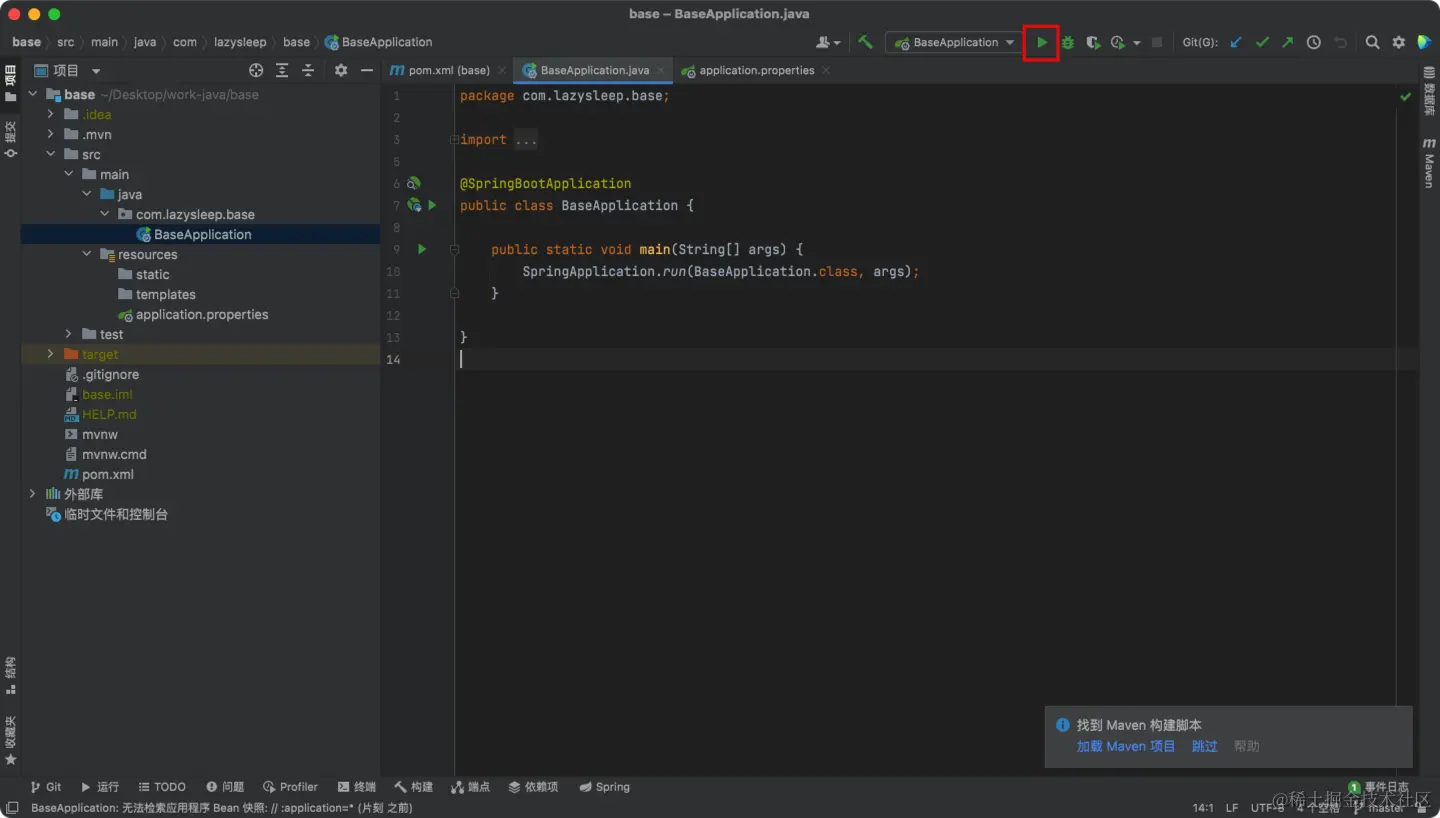Viewport: 1440px width, 818px height.
Task: Click Git update project blue arrow
Action: click(x=1236, y=43)
